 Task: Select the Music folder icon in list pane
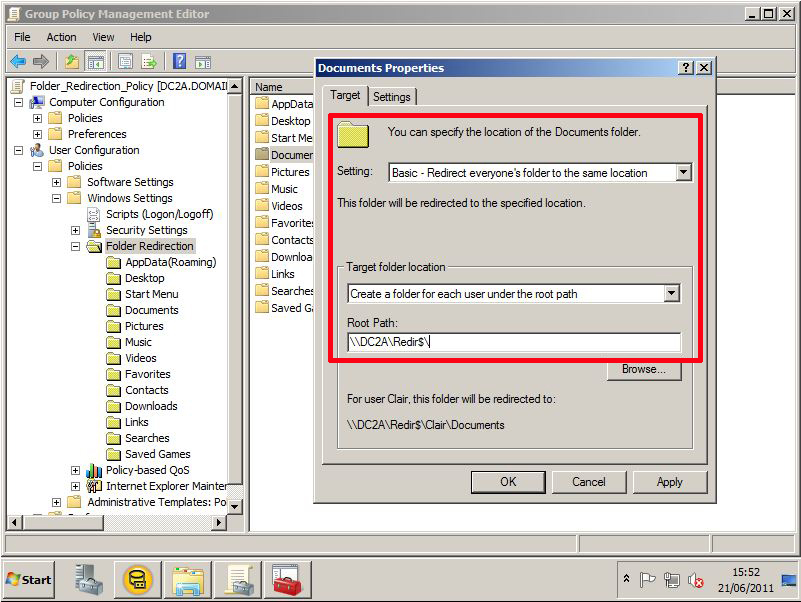click(x=262, y=189)
